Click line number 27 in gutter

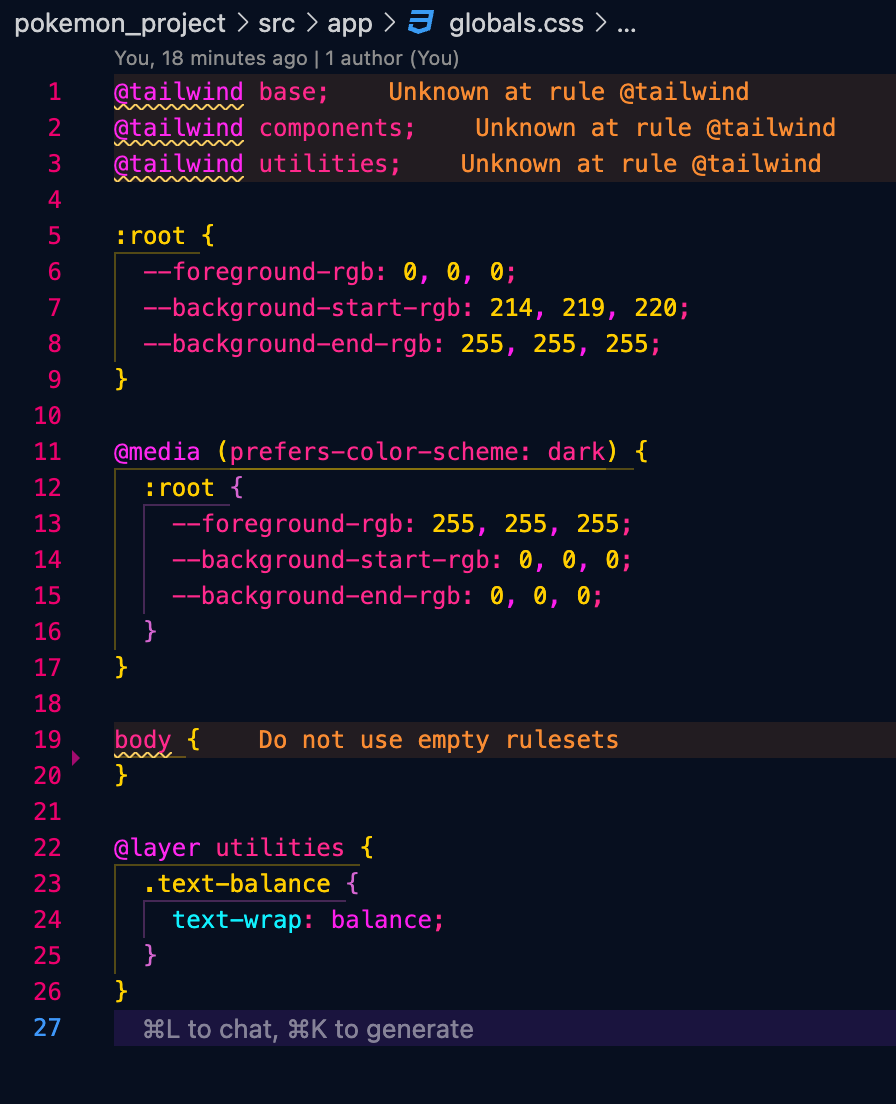tap(47, 1027)
